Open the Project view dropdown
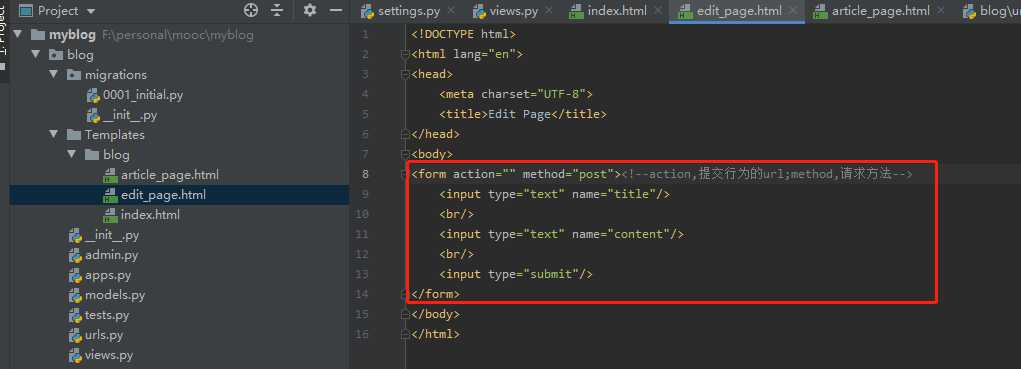 pos(58,10)
